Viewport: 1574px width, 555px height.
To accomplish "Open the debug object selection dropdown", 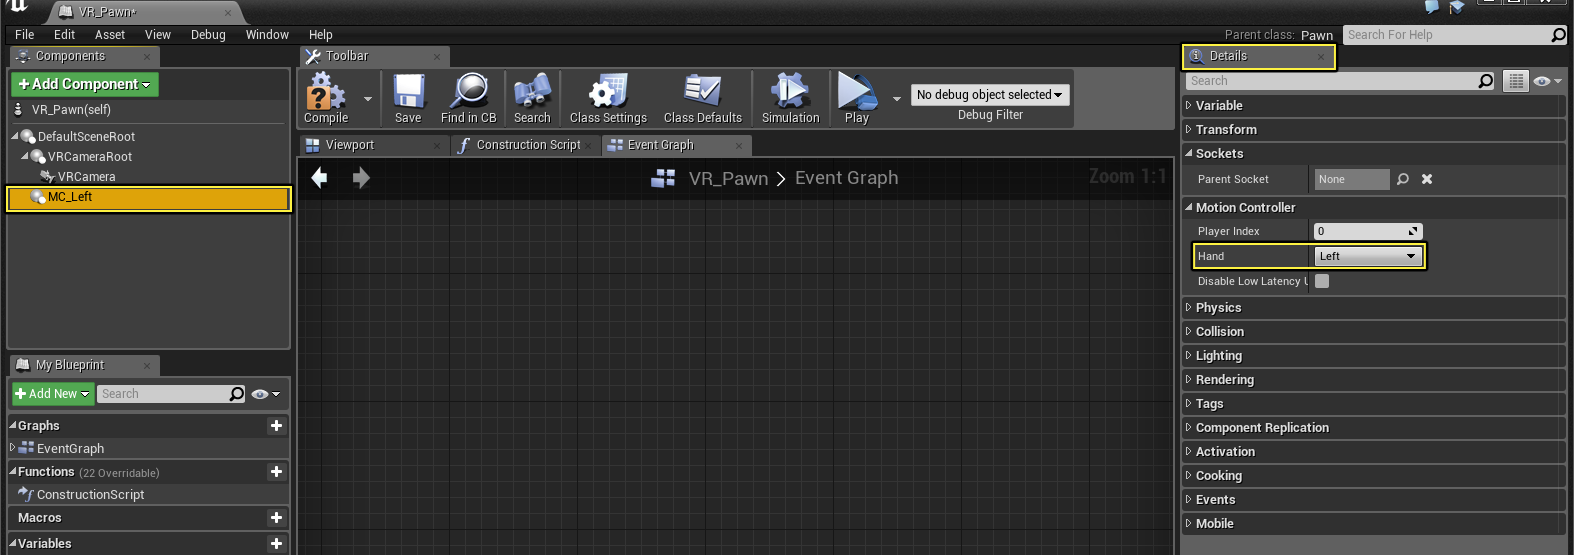I will tap(989, 95).
